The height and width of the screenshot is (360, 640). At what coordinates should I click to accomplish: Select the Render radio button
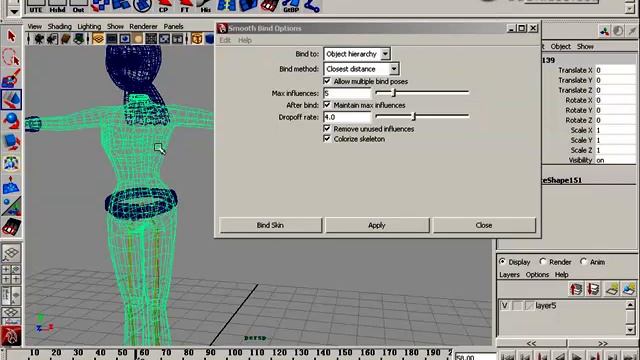[x=543, y=262]
